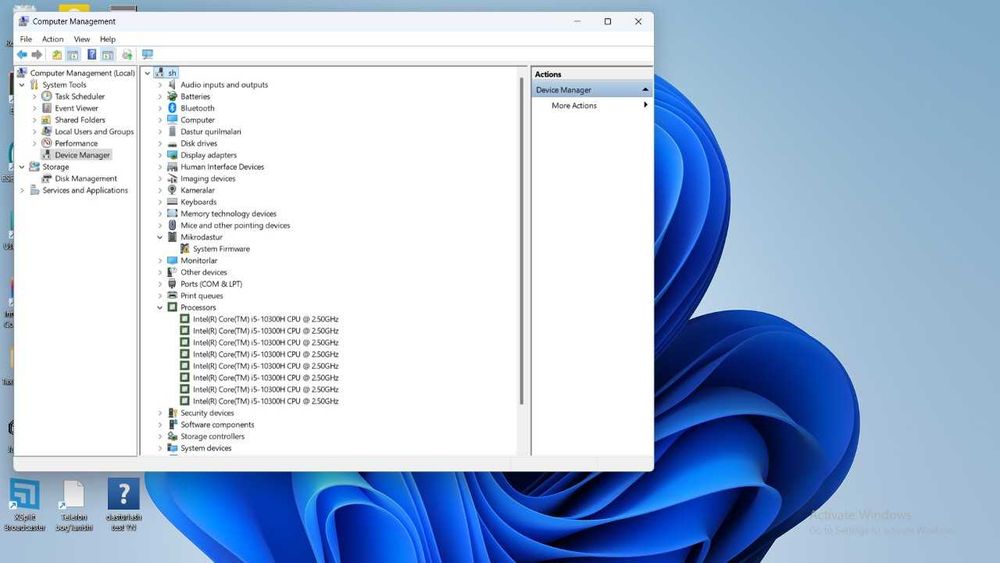The height and width of the screenshot is (563, 1000).
Task: Click the Monitorlar category icon
Action: [172, 261]
